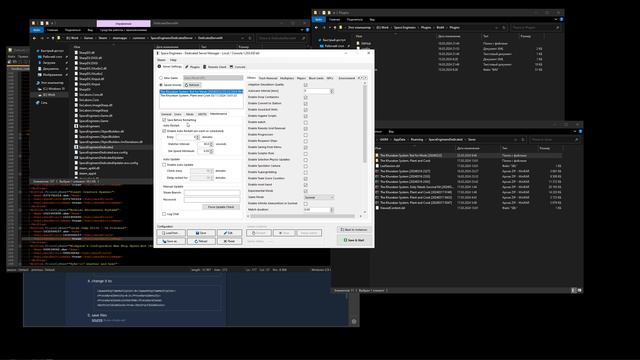Toggle Enable Scripter Role checkbox

coord(305,153)
